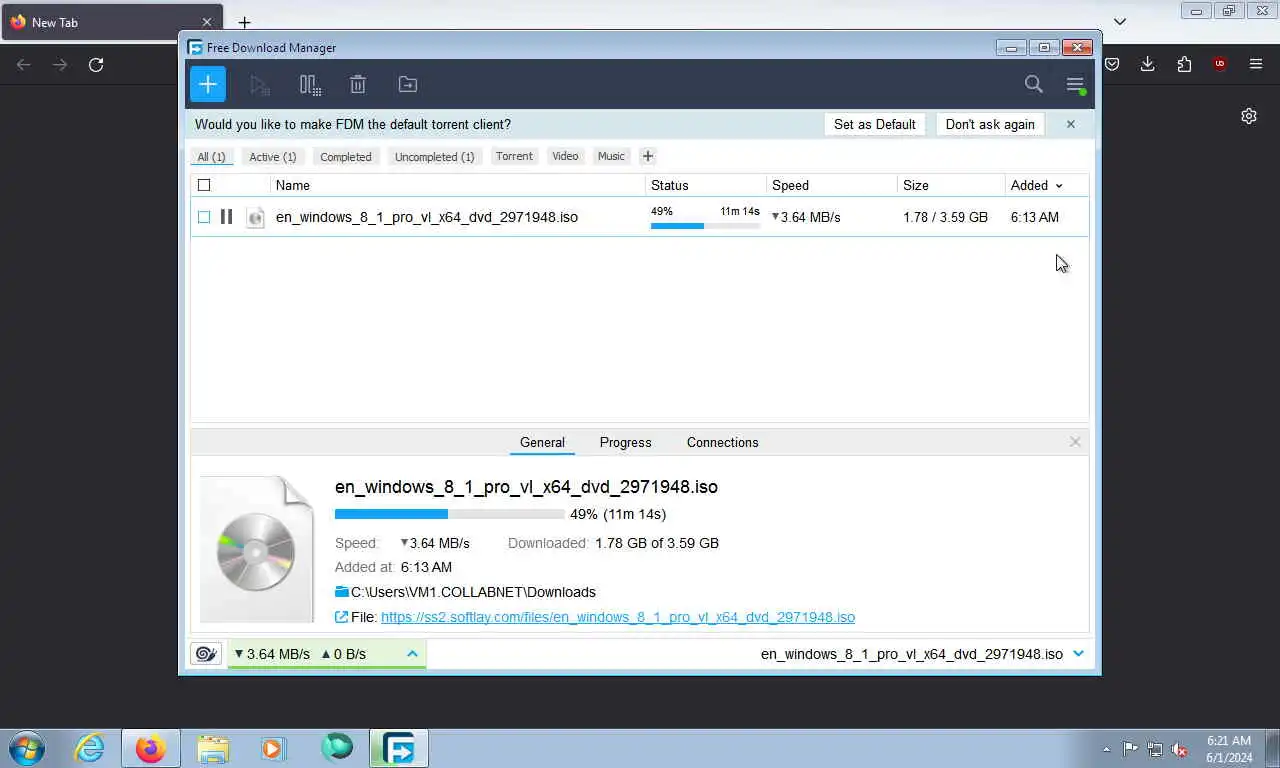Reload the Firefox page
Screen dimensions: 1280x768
(x=96, y=64)
